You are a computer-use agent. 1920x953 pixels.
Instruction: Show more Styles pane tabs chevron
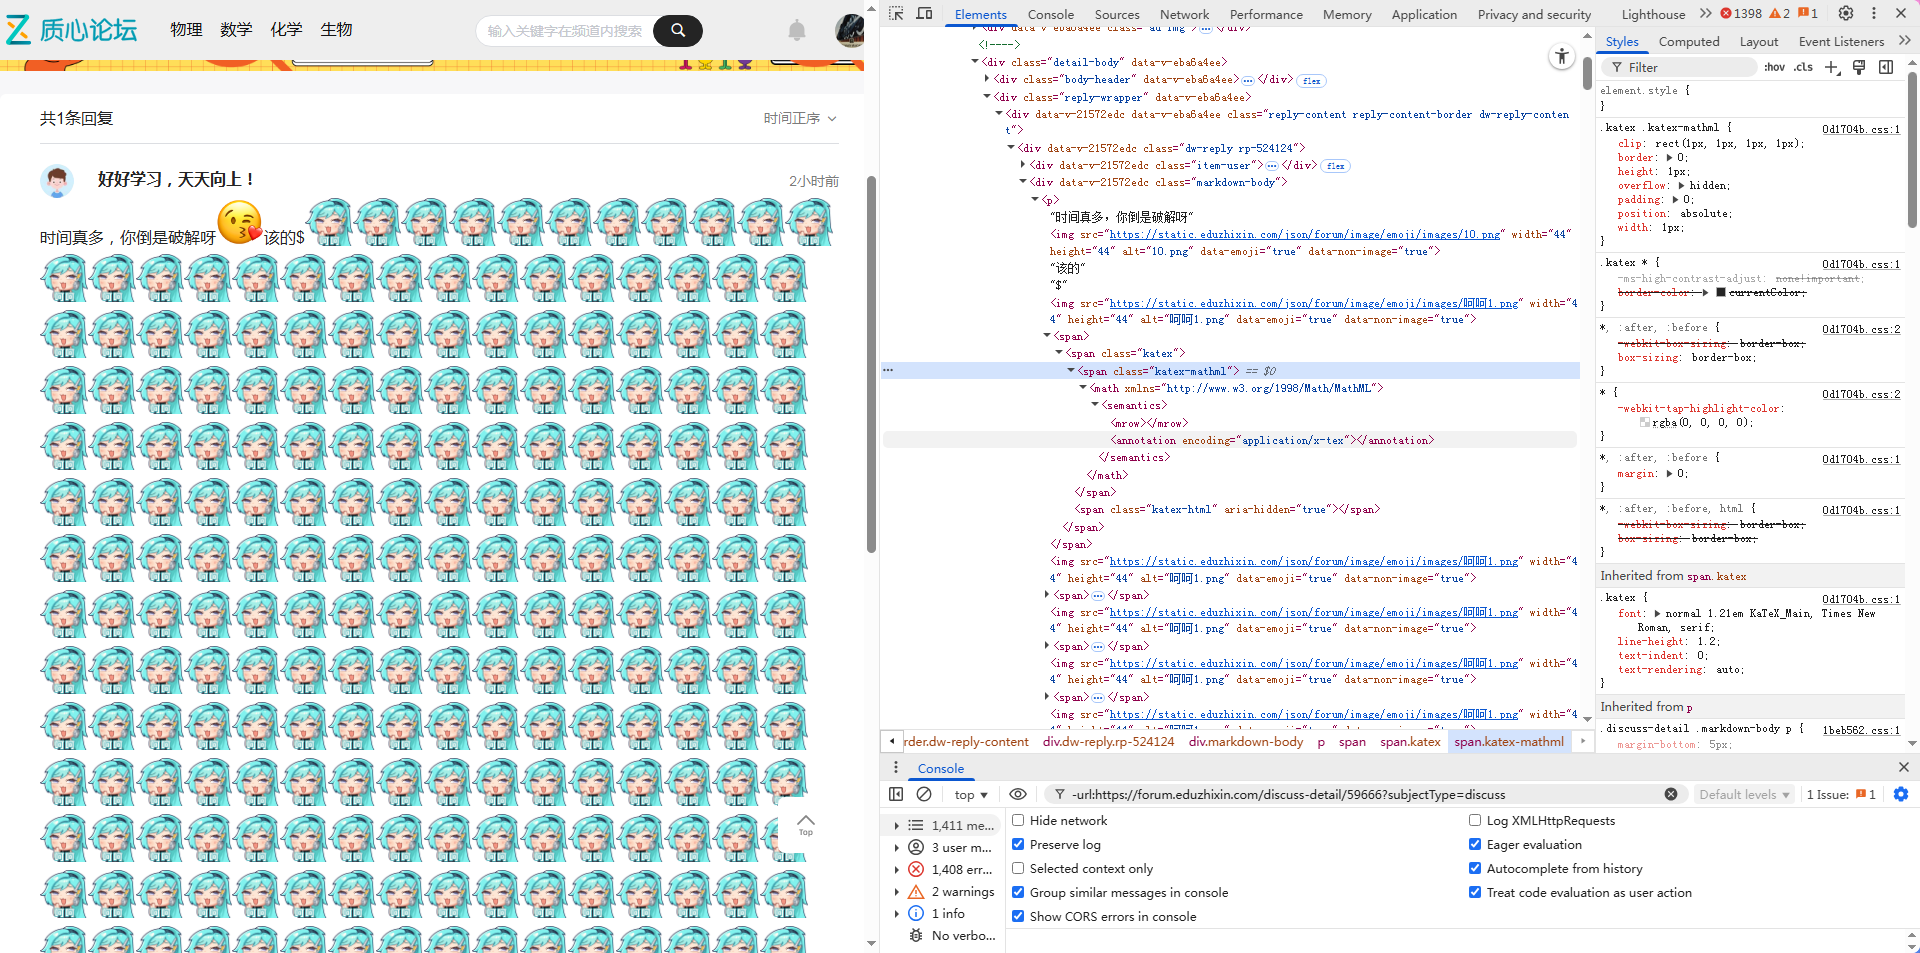click(x=1904, y=41)
